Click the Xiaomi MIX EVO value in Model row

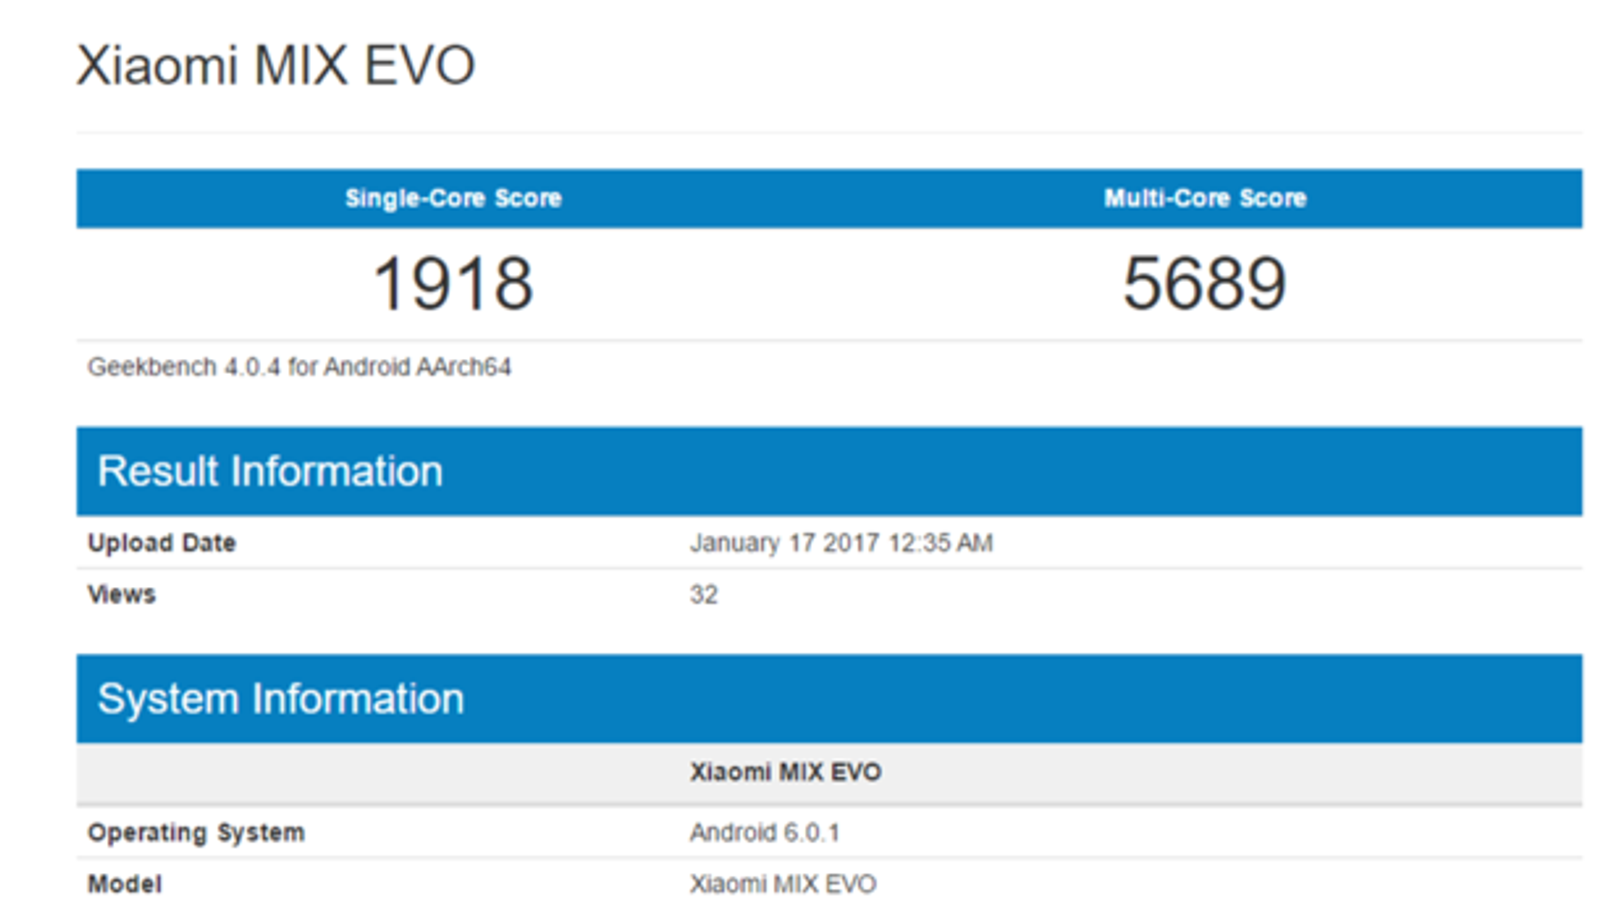pyautogui.click(x=783, y=884)
